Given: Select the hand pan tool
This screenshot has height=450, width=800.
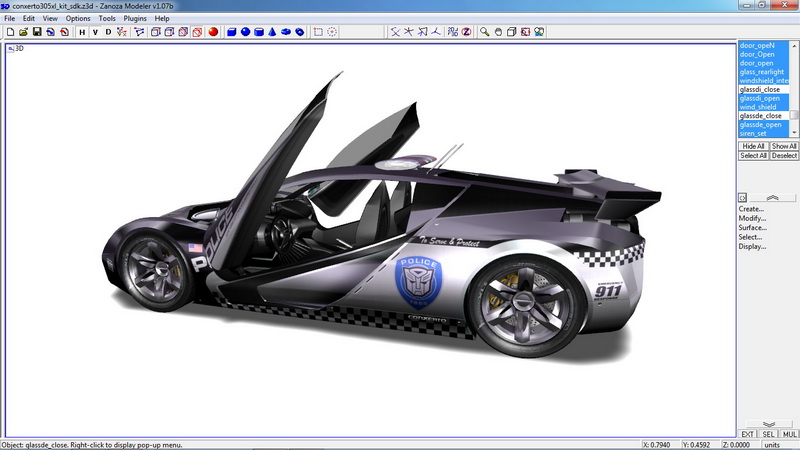Looking at the screenshot, I should (x=498, y=32).
